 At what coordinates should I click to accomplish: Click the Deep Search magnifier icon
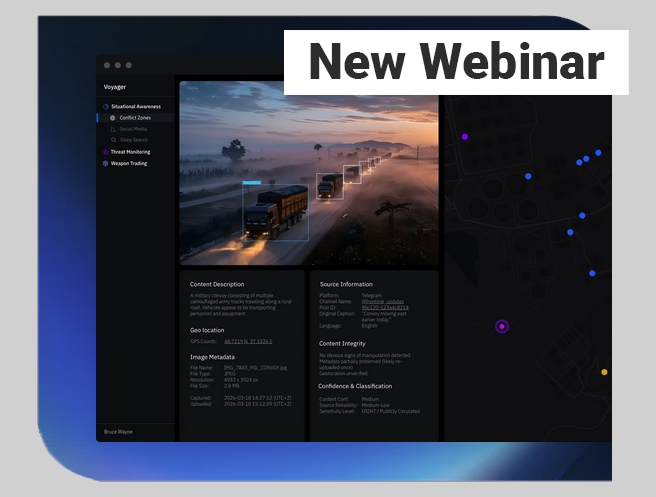pyautogui.click(x=113, y=140)
